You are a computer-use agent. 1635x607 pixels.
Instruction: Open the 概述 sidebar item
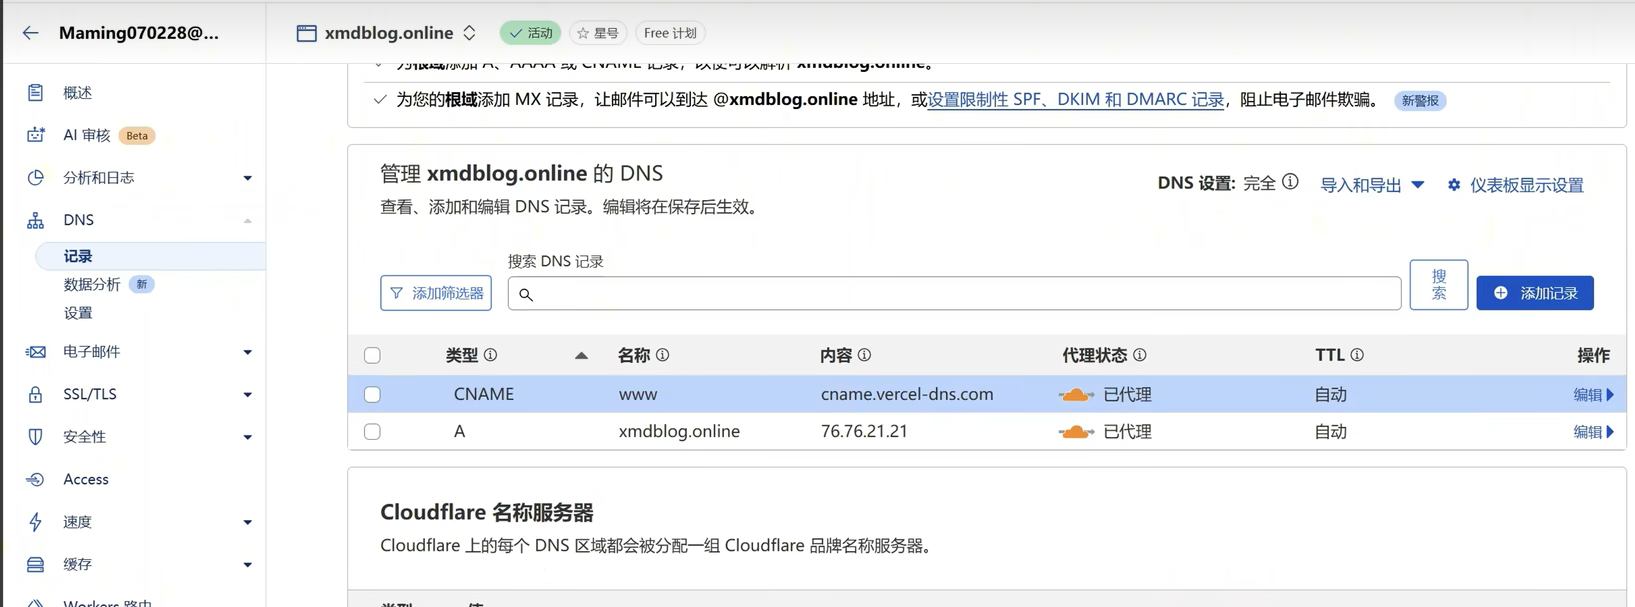click(x=77, y=92)
